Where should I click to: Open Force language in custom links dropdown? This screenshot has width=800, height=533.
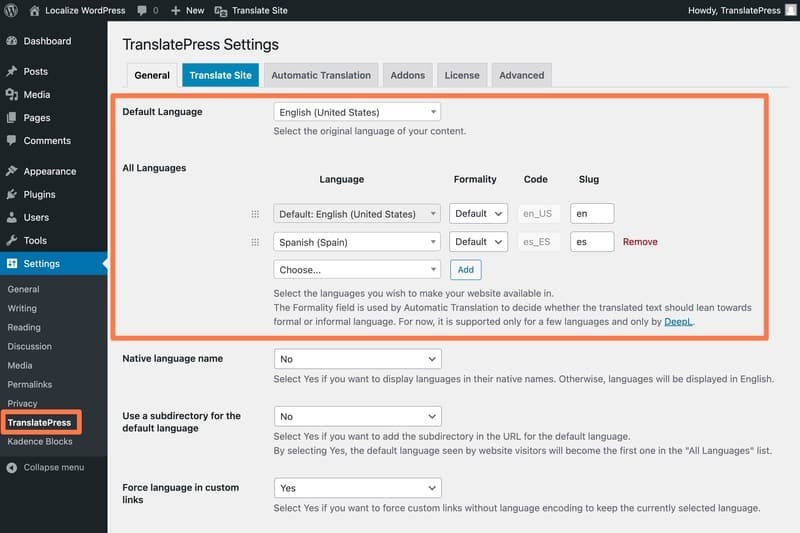click(x=357, y=488)
